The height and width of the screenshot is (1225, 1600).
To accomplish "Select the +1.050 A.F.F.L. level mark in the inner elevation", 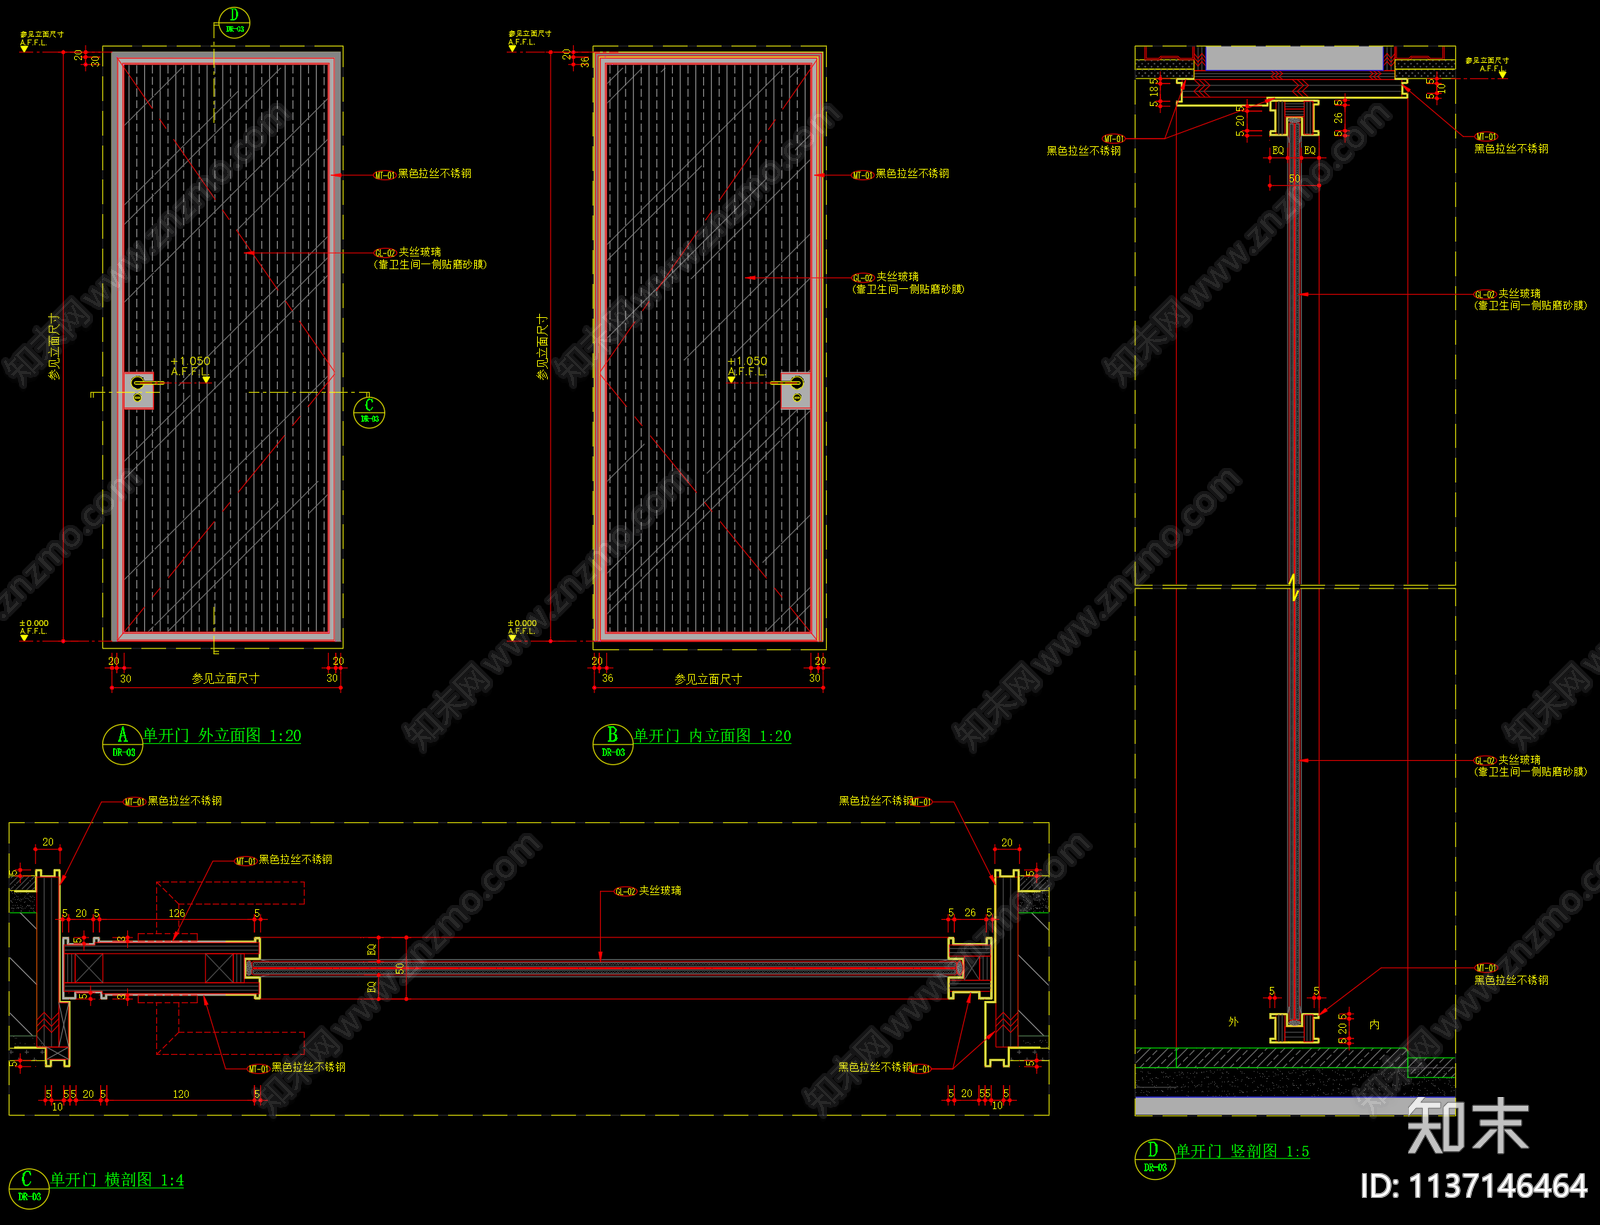I will [747, 367].
